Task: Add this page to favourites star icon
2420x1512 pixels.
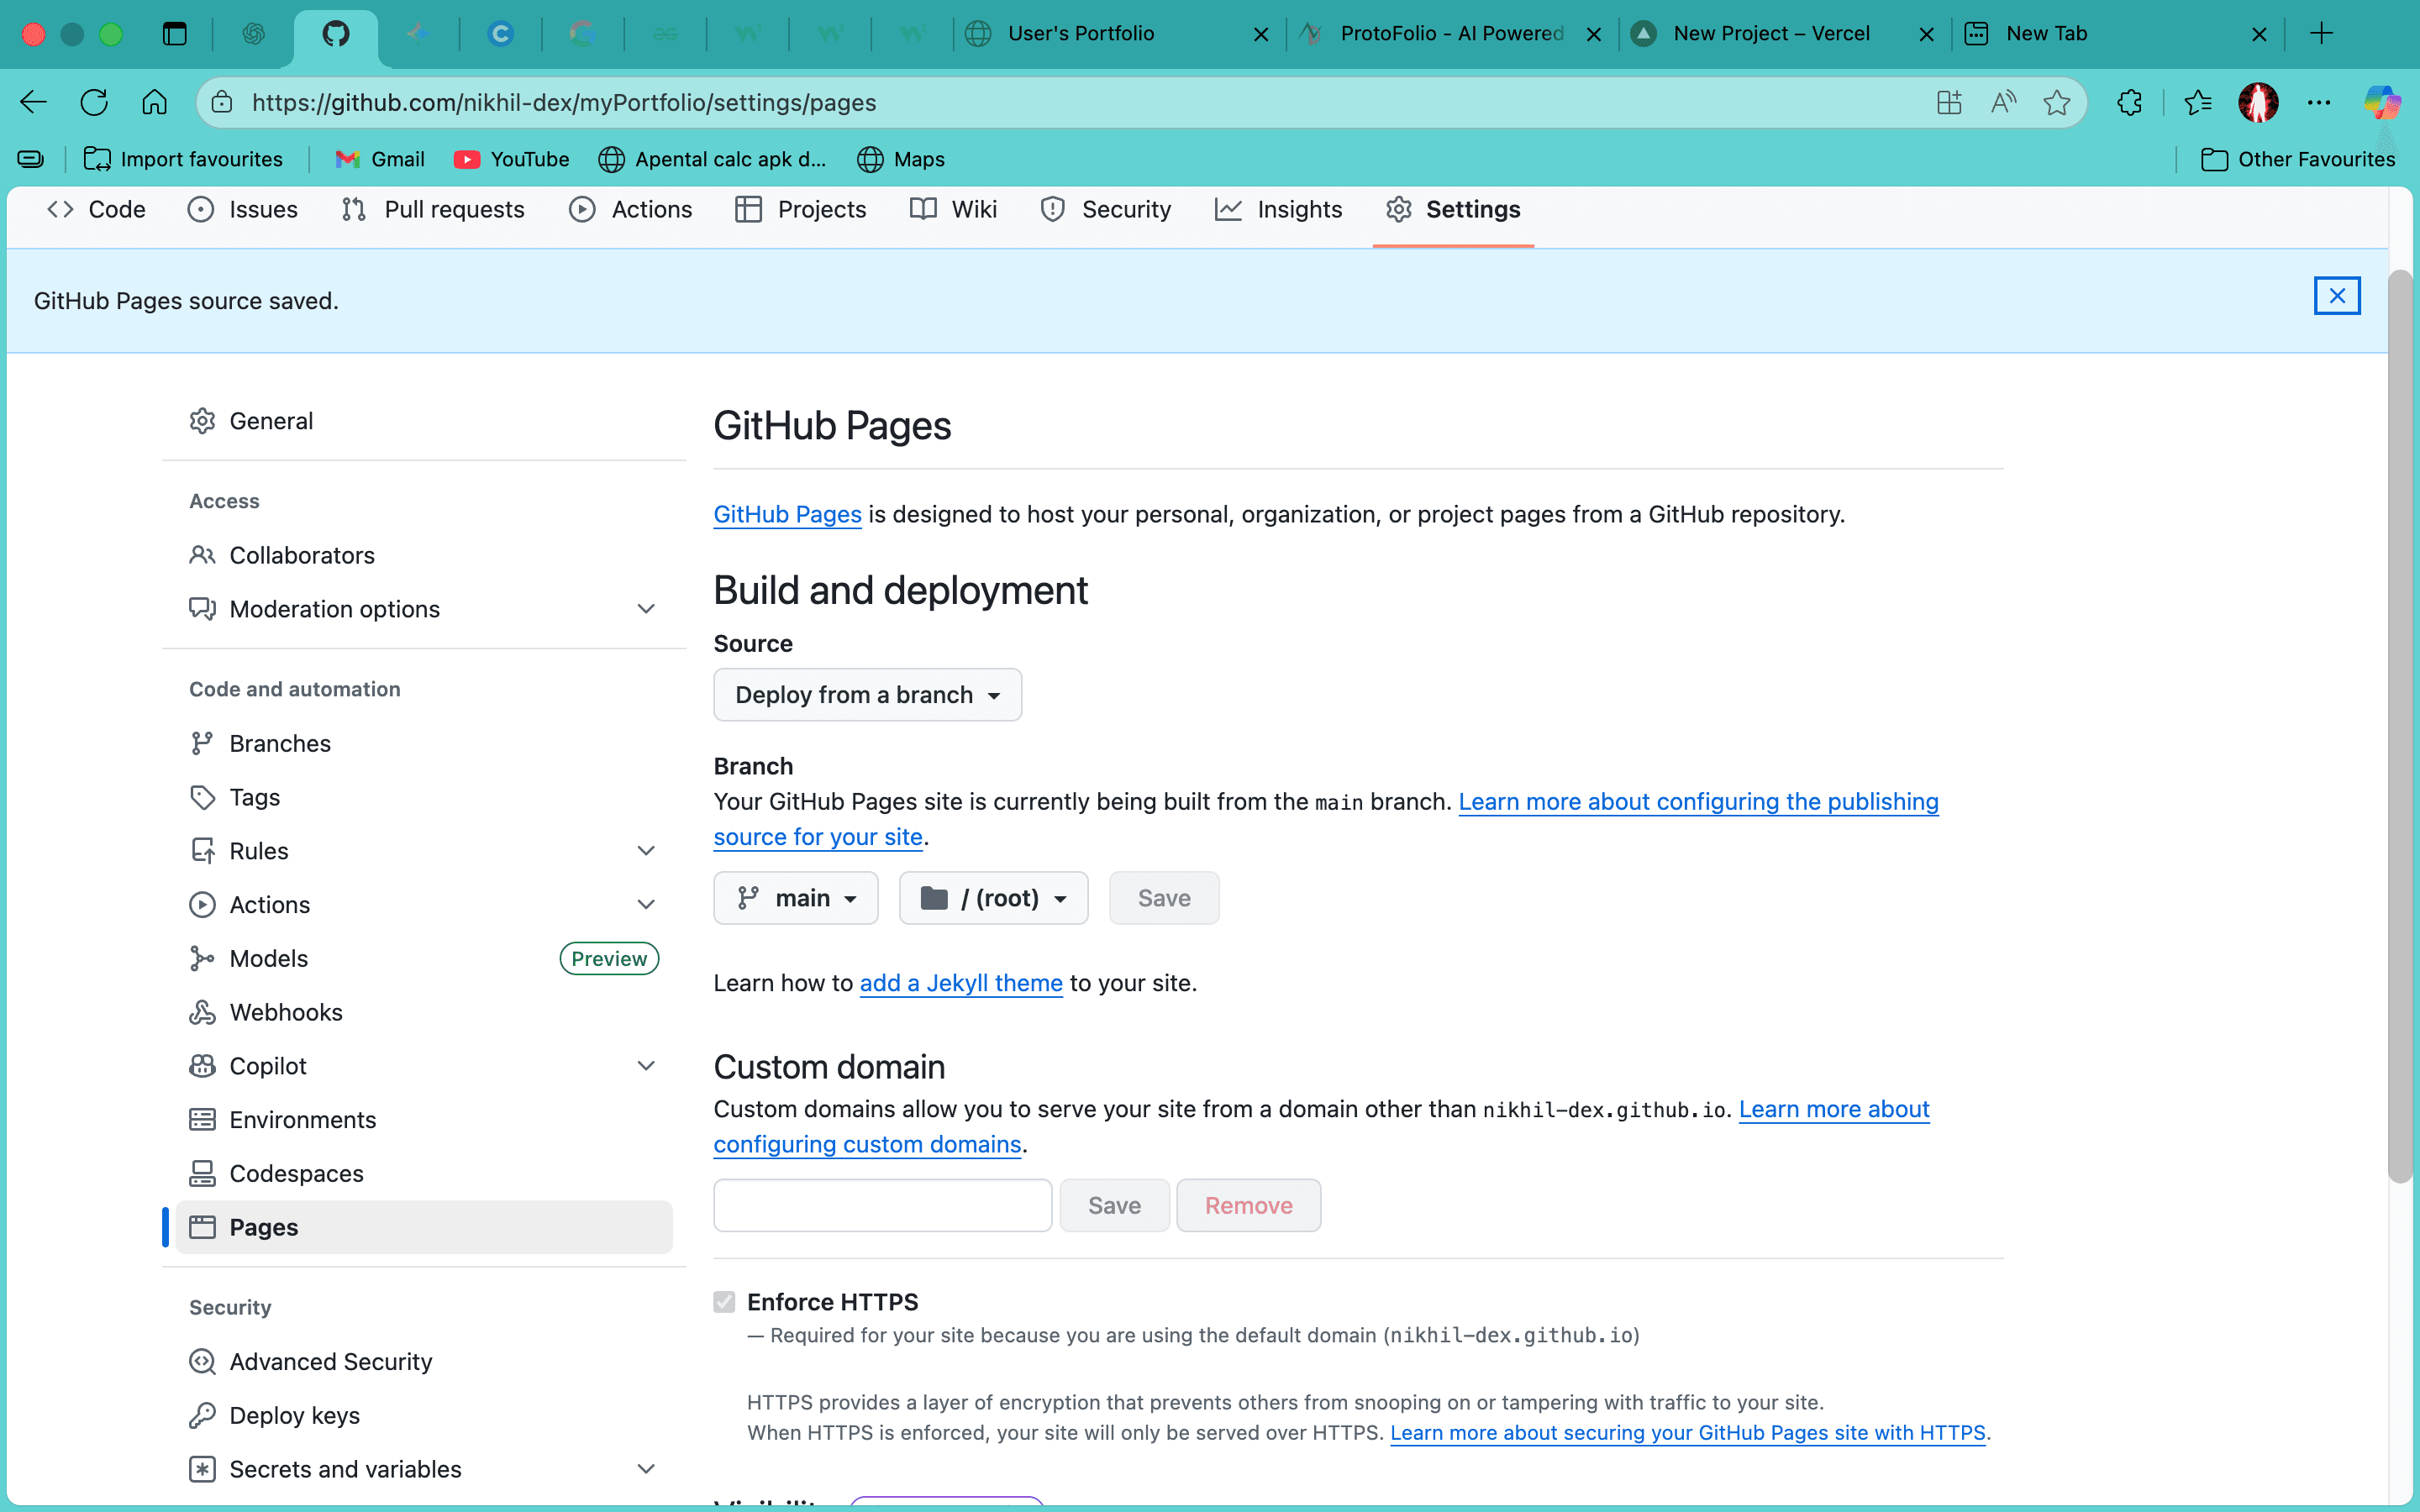Action: click(2057, 102)
